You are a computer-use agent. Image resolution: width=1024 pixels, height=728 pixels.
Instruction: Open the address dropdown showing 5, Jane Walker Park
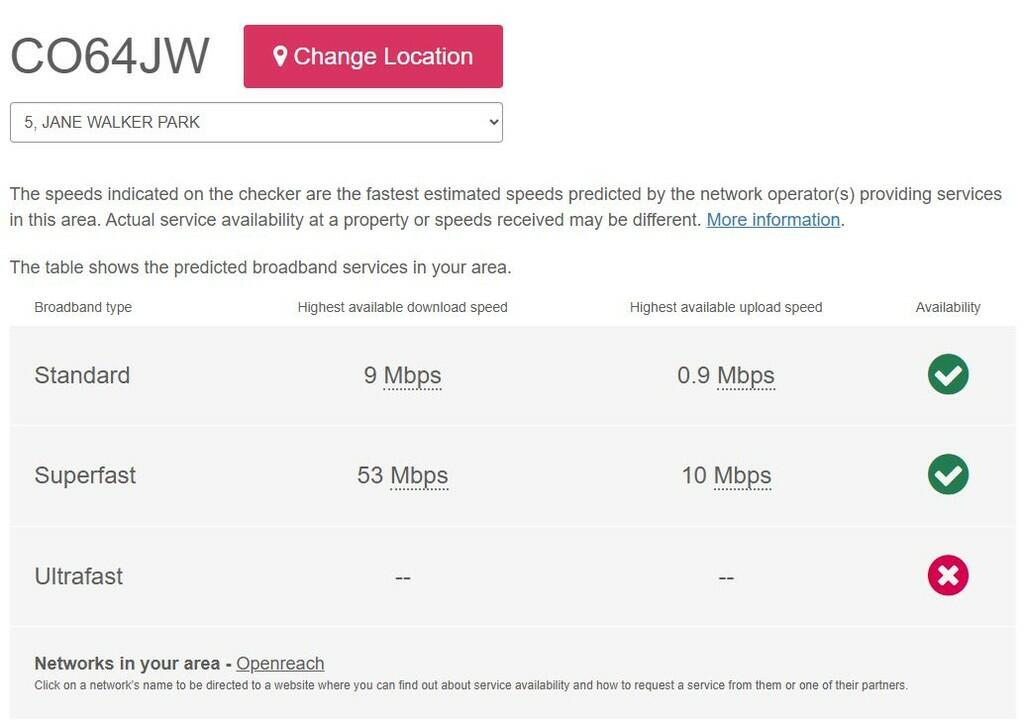coord(256,122)
